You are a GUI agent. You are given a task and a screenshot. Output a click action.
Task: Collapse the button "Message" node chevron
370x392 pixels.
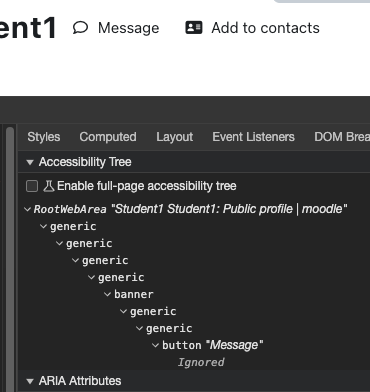(x=155, y=345)
